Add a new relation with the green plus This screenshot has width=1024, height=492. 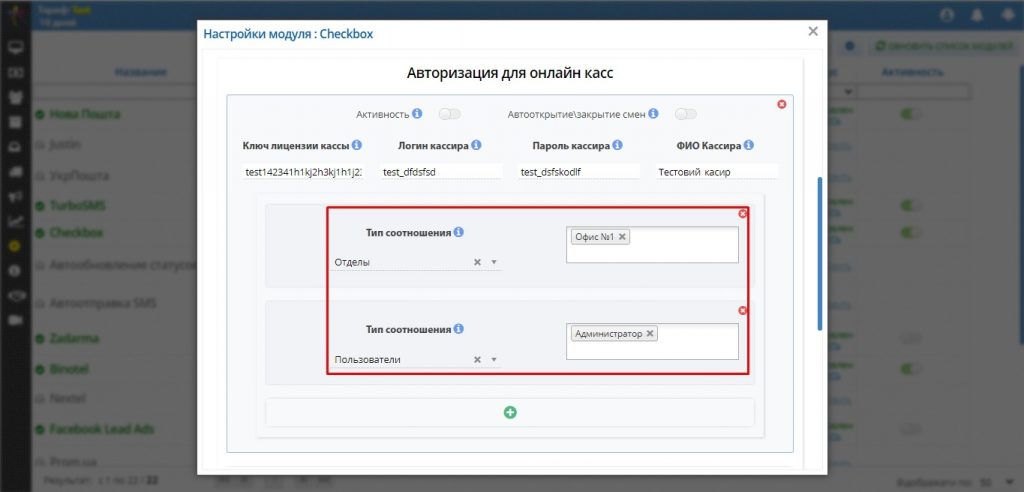(510, 412)
